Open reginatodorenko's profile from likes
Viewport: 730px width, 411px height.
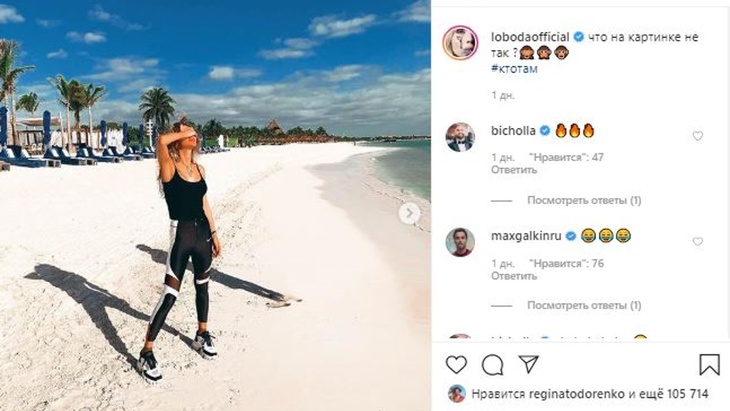click(577, 394)
